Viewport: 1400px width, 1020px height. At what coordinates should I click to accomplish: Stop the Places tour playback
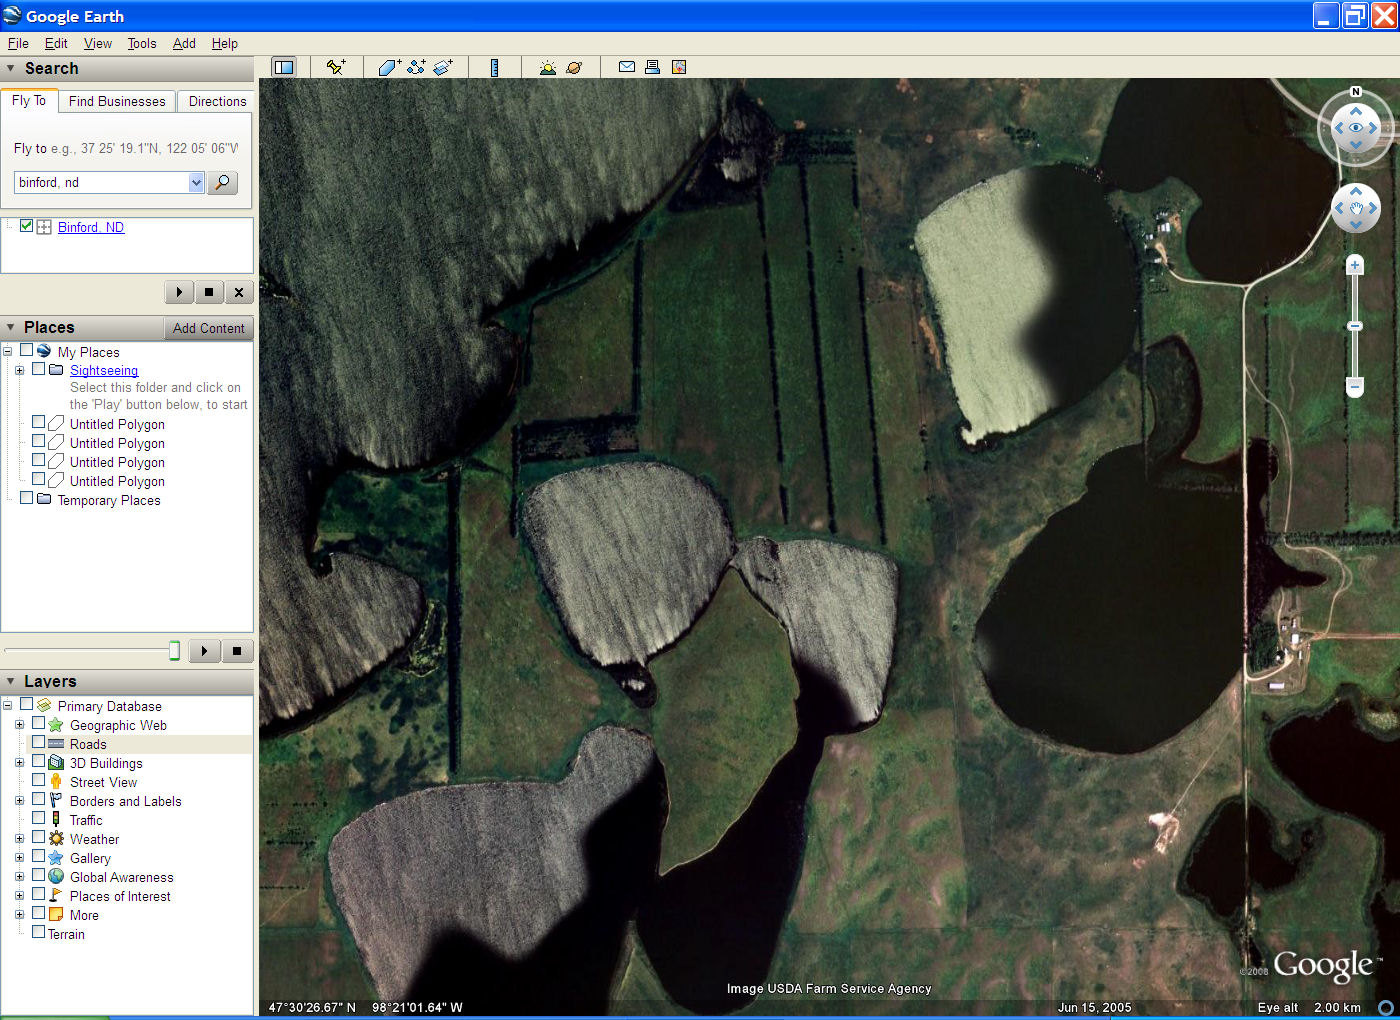237,651
